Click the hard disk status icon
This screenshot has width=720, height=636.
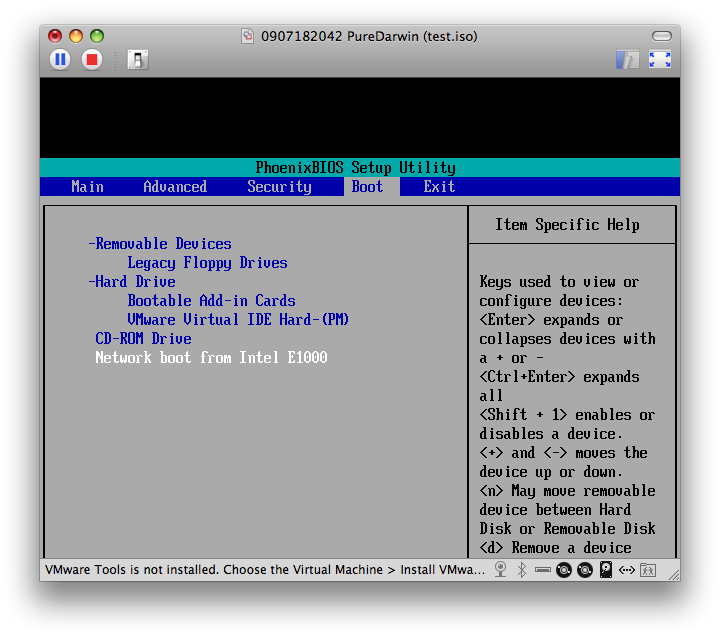pos(606,570)
